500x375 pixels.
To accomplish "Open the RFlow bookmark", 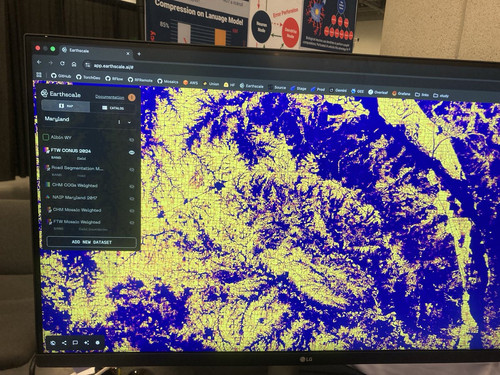I will 114,79.
